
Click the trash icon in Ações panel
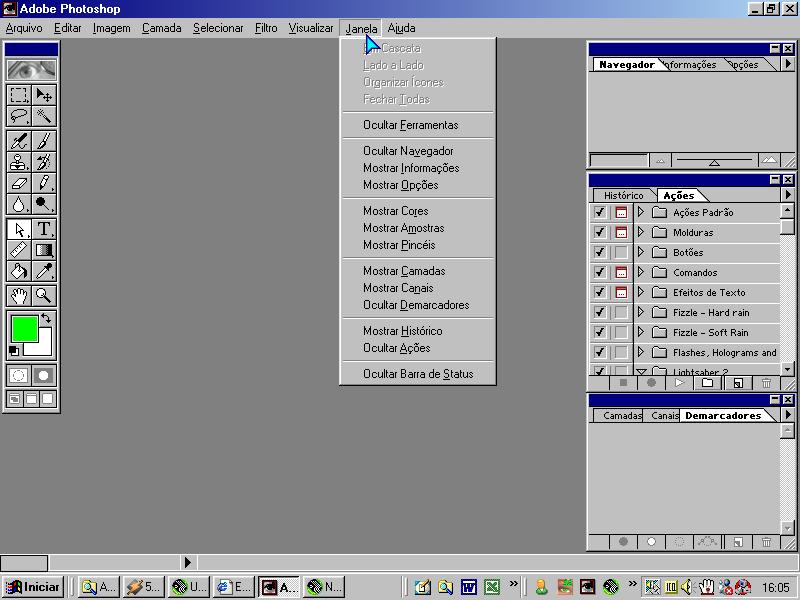[x=766, y=383]
